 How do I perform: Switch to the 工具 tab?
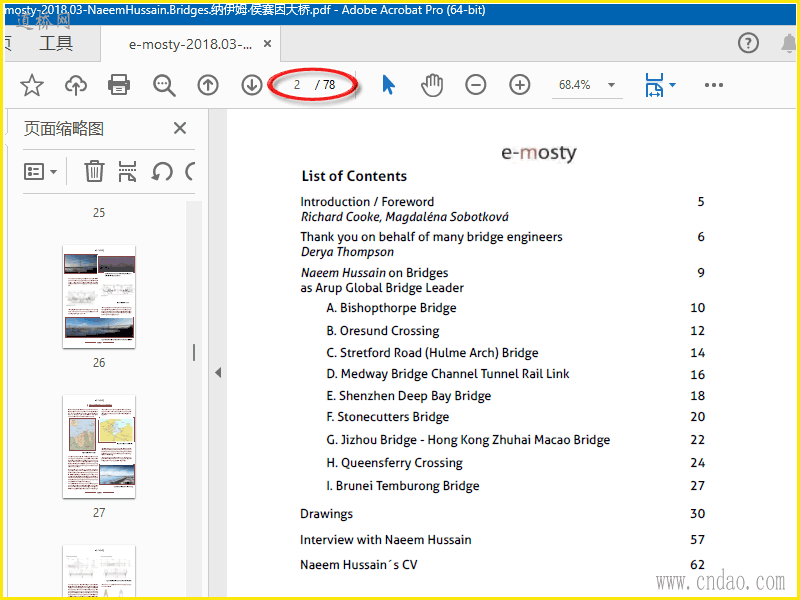click(x=56, y=43)
